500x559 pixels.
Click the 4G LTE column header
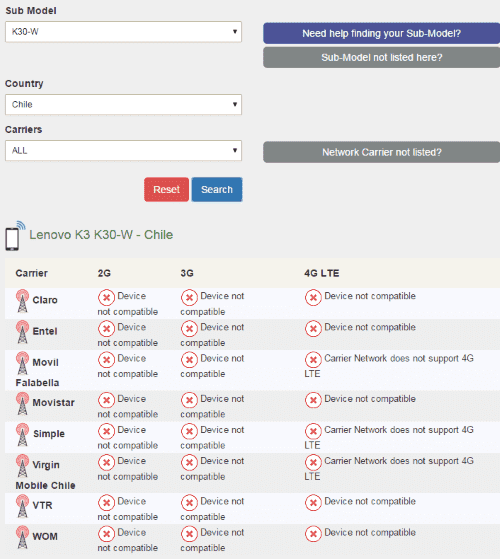322,273
